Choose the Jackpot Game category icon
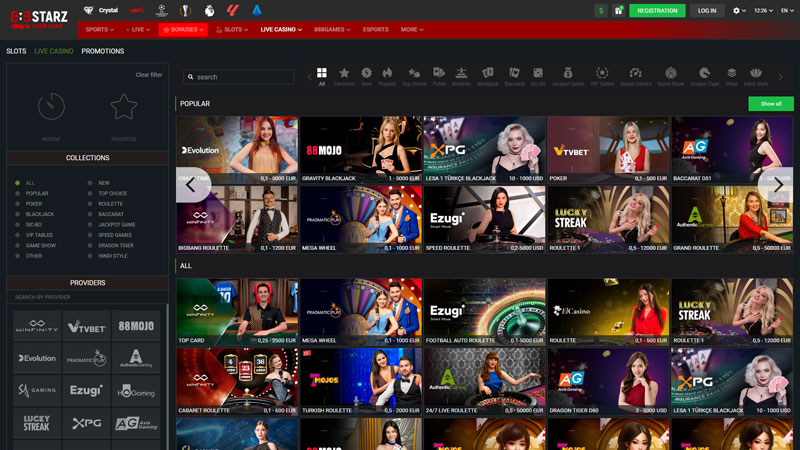800x450 pixels. pos(567,76)
